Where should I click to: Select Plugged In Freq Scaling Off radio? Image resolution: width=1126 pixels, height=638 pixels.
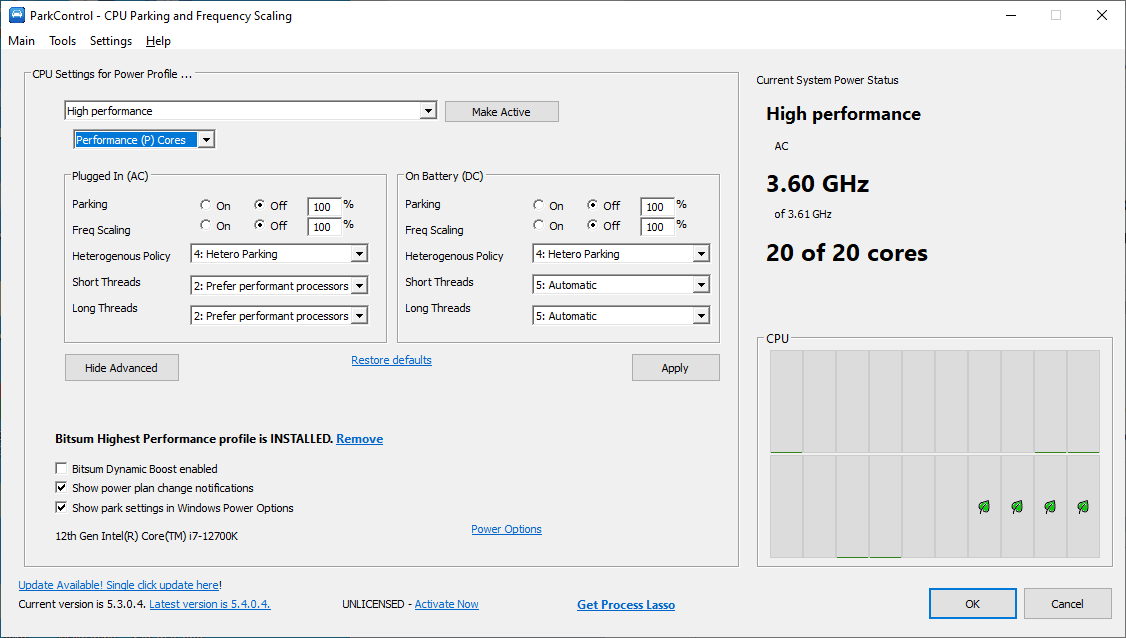(x=259, y=225)
